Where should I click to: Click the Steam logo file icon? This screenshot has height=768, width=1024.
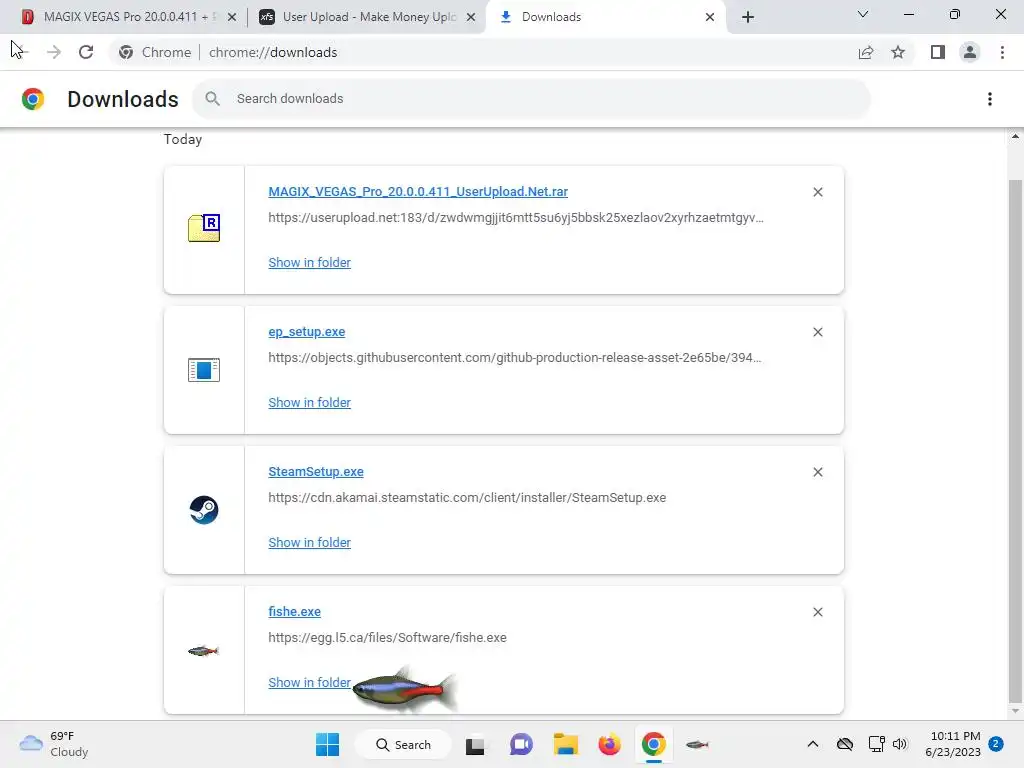[x=204, y=510]
